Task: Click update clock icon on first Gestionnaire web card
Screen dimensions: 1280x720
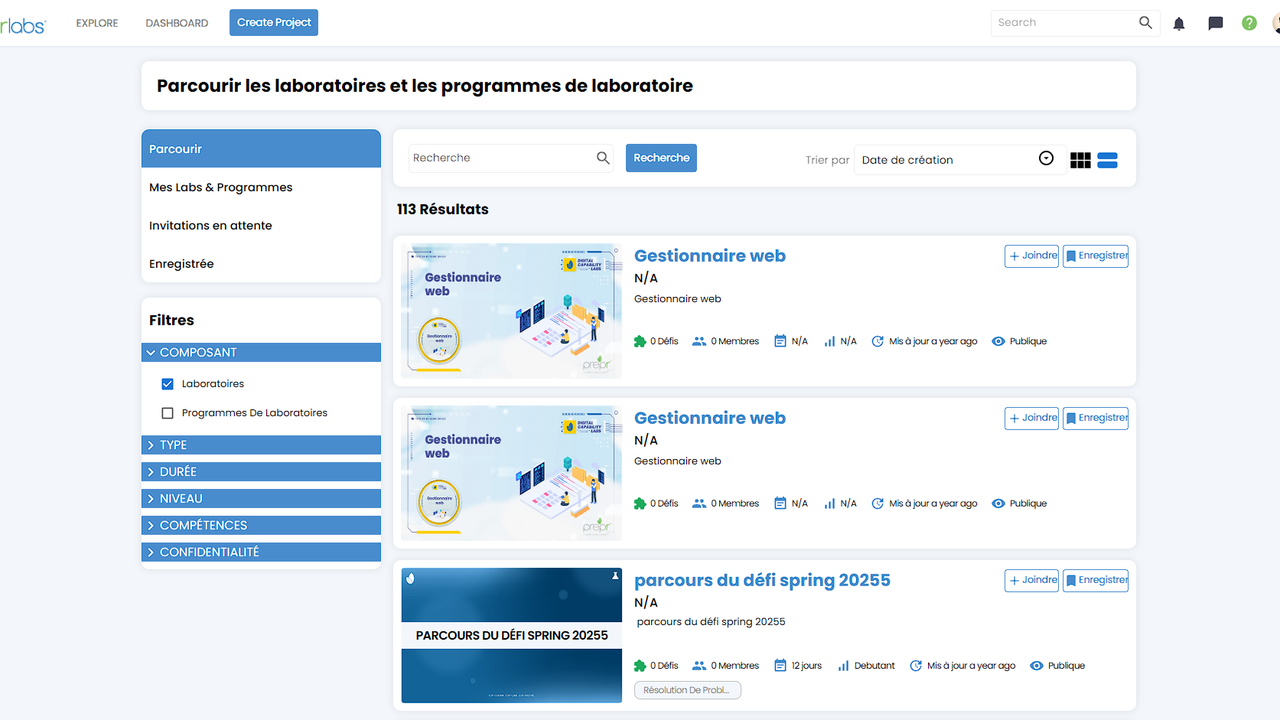Action: 878,341
